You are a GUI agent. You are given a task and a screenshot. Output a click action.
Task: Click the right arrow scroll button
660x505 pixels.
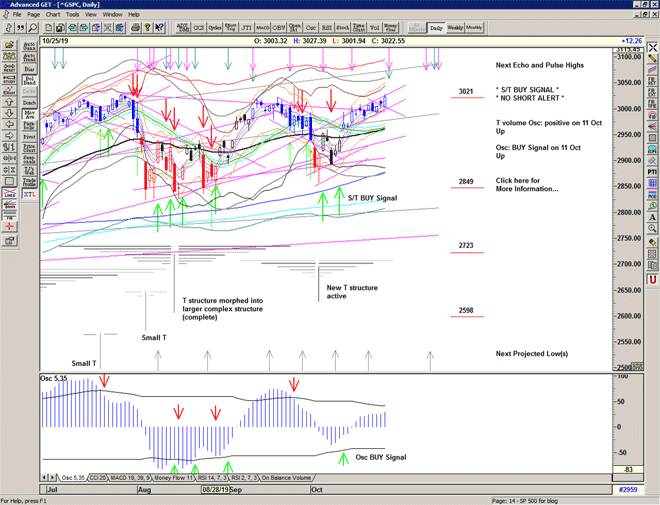(x=9, y=136)
